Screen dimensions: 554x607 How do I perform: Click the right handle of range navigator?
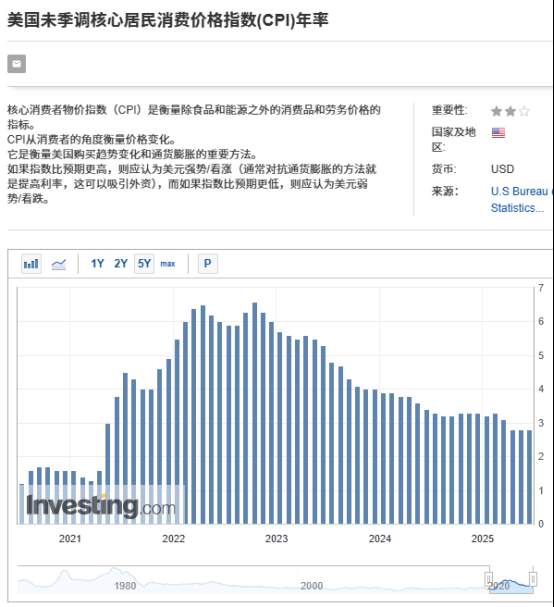click(x=533, y=579)
